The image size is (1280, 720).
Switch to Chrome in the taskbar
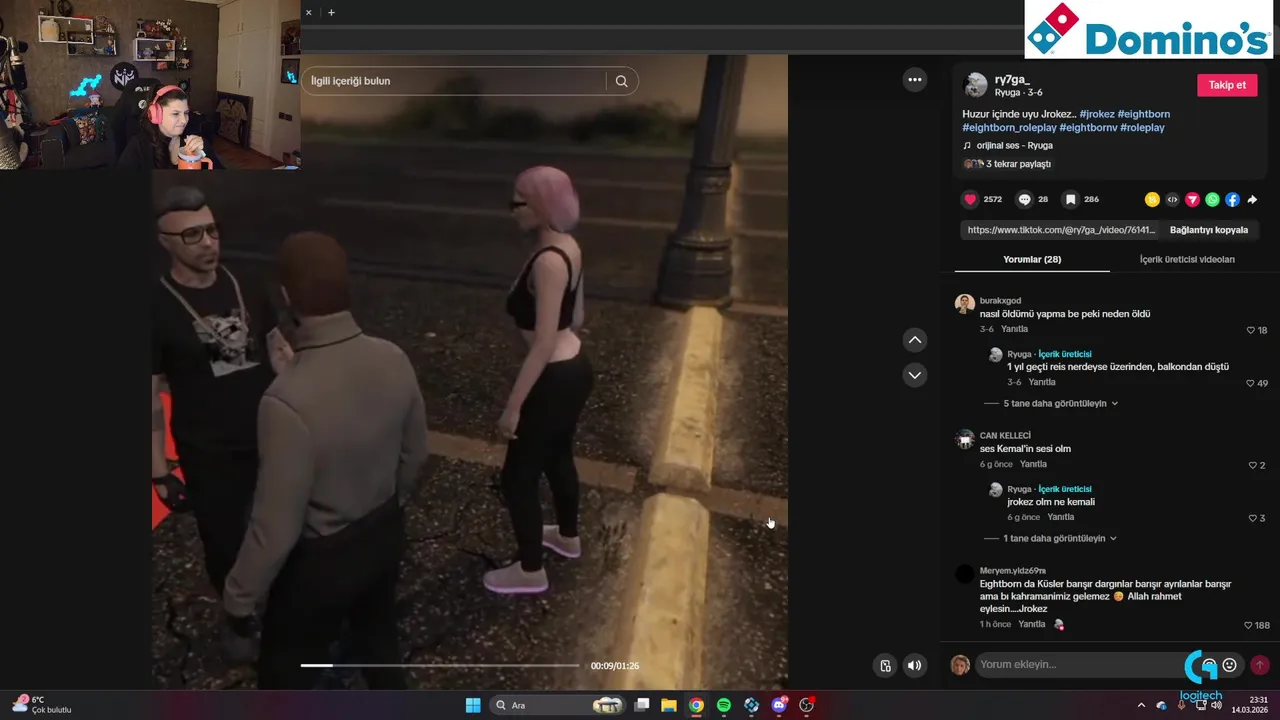pos(696,705)
